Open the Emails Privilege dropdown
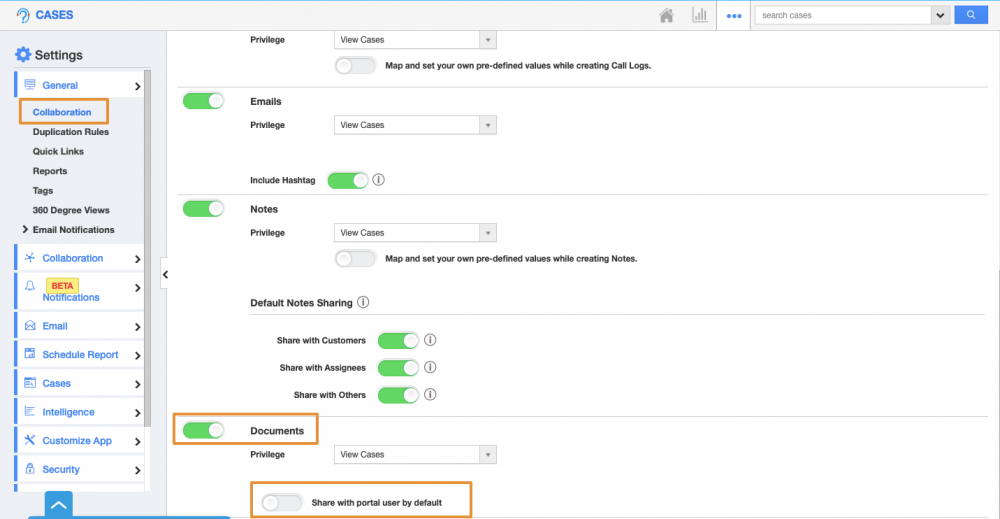The width and height of the screenshot is (1000, 519). tap(414, 125)
